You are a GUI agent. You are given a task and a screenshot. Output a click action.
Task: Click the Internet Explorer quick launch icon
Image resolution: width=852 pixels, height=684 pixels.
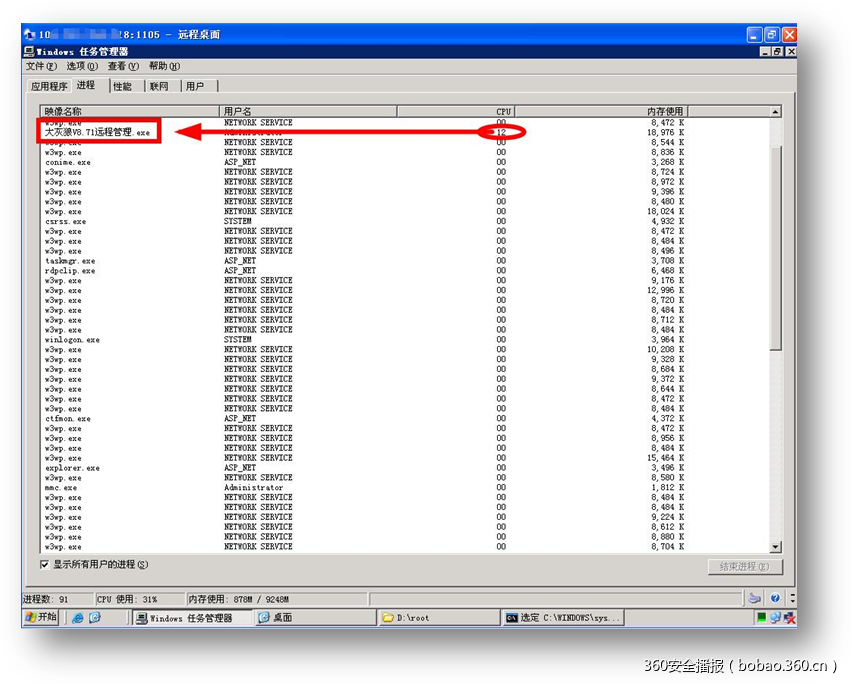pos(78,618)
